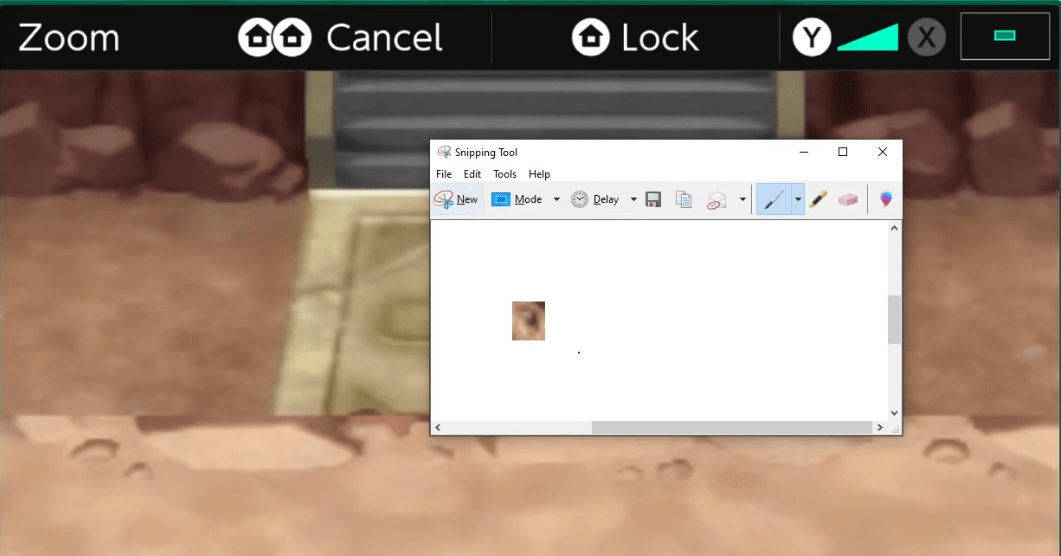Click the horizontal scrollbar thumb
Screen dimensions: 1061x556
732,428
